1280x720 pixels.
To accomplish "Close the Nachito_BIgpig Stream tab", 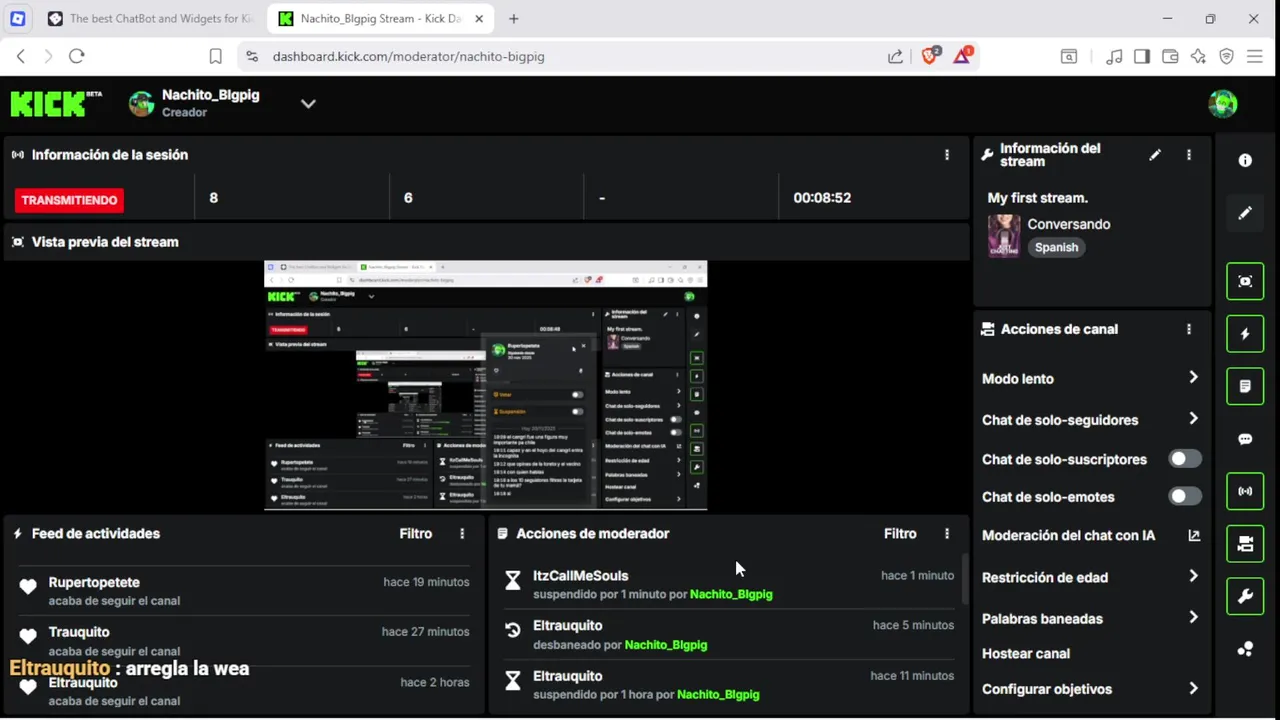I will (x=479, y=18).
